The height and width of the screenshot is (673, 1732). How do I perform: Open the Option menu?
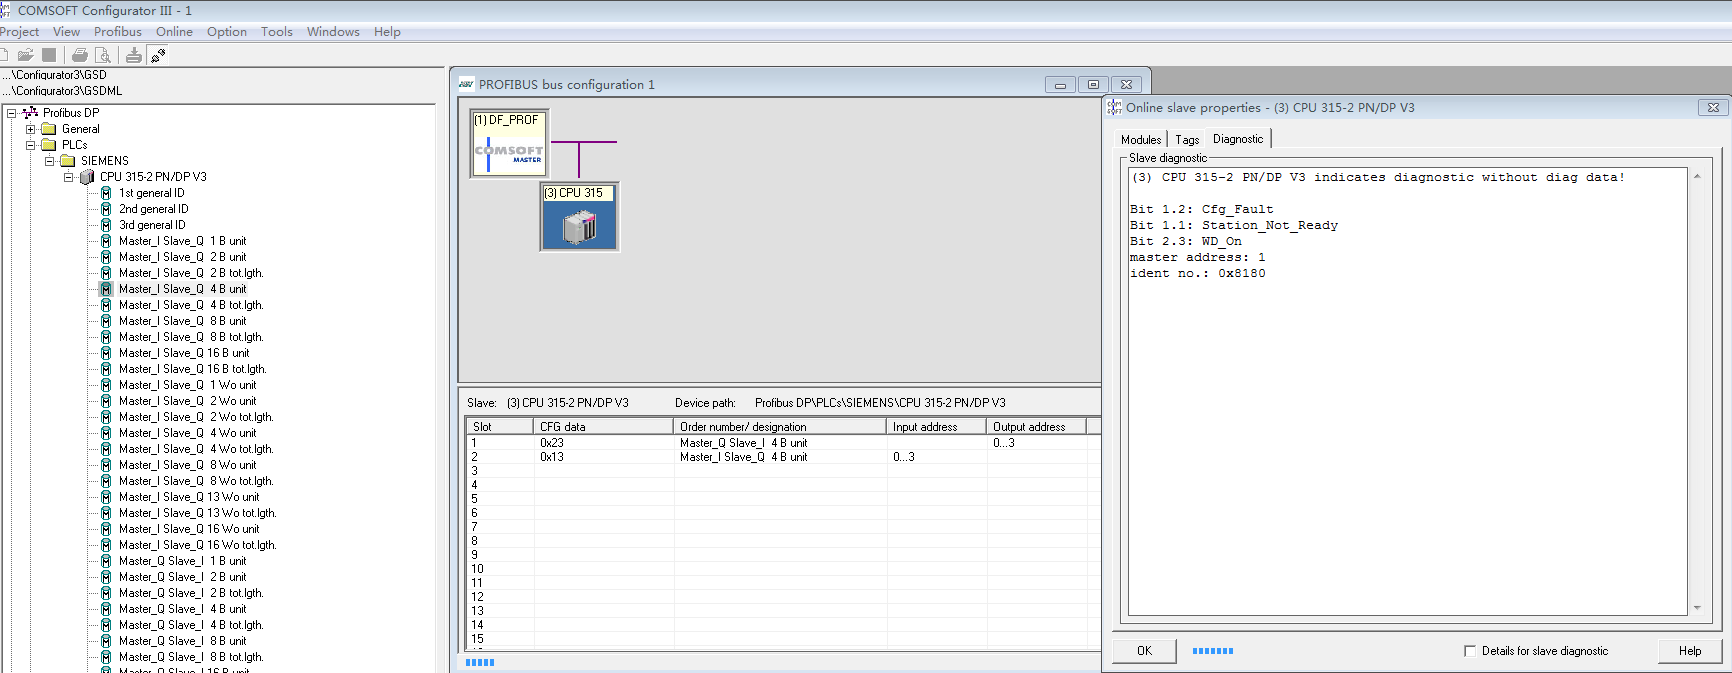227,32
